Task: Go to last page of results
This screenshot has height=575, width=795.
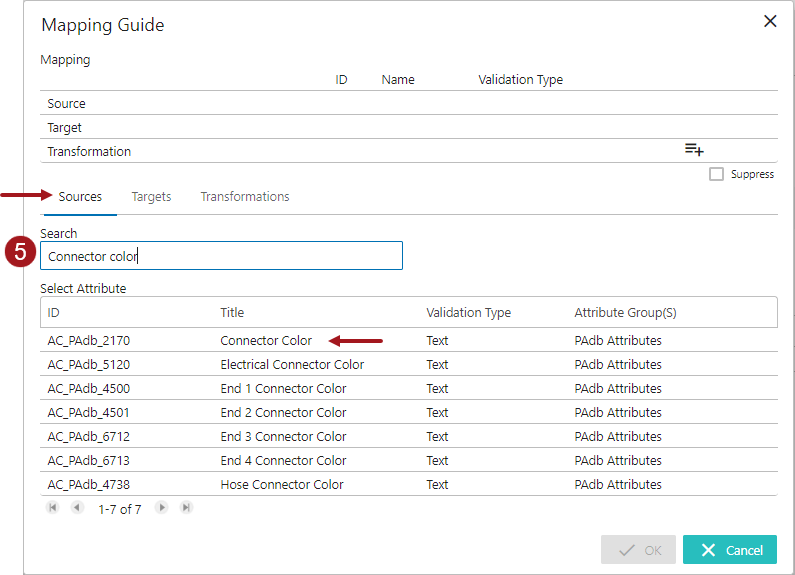Action: pos(186,508)
